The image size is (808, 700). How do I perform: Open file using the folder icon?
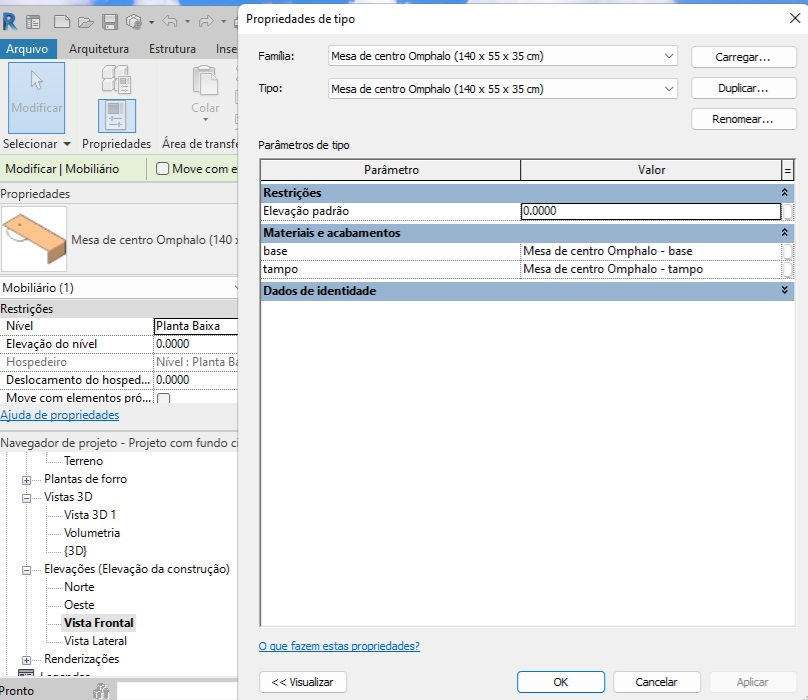[x=85, y=22]
